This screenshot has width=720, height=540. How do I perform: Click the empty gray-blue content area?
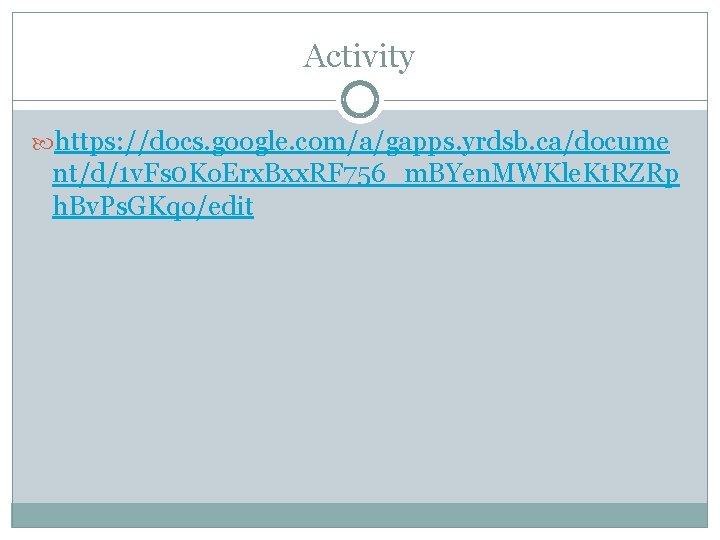pos(360,358)
